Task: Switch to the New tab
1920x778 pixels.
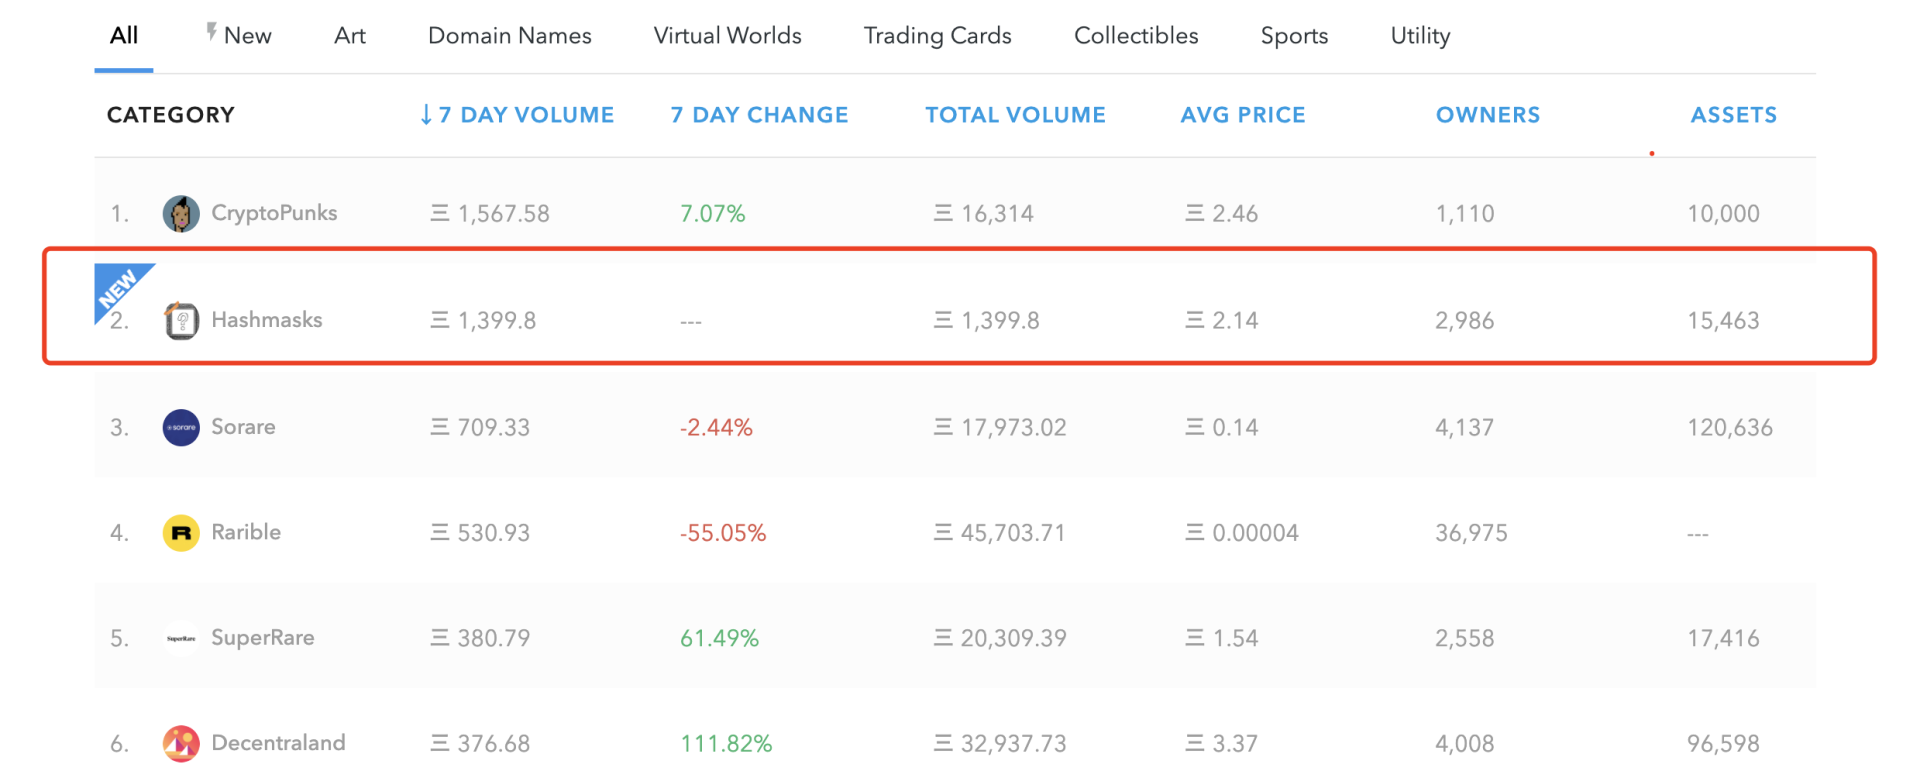Action: (247, 36)
